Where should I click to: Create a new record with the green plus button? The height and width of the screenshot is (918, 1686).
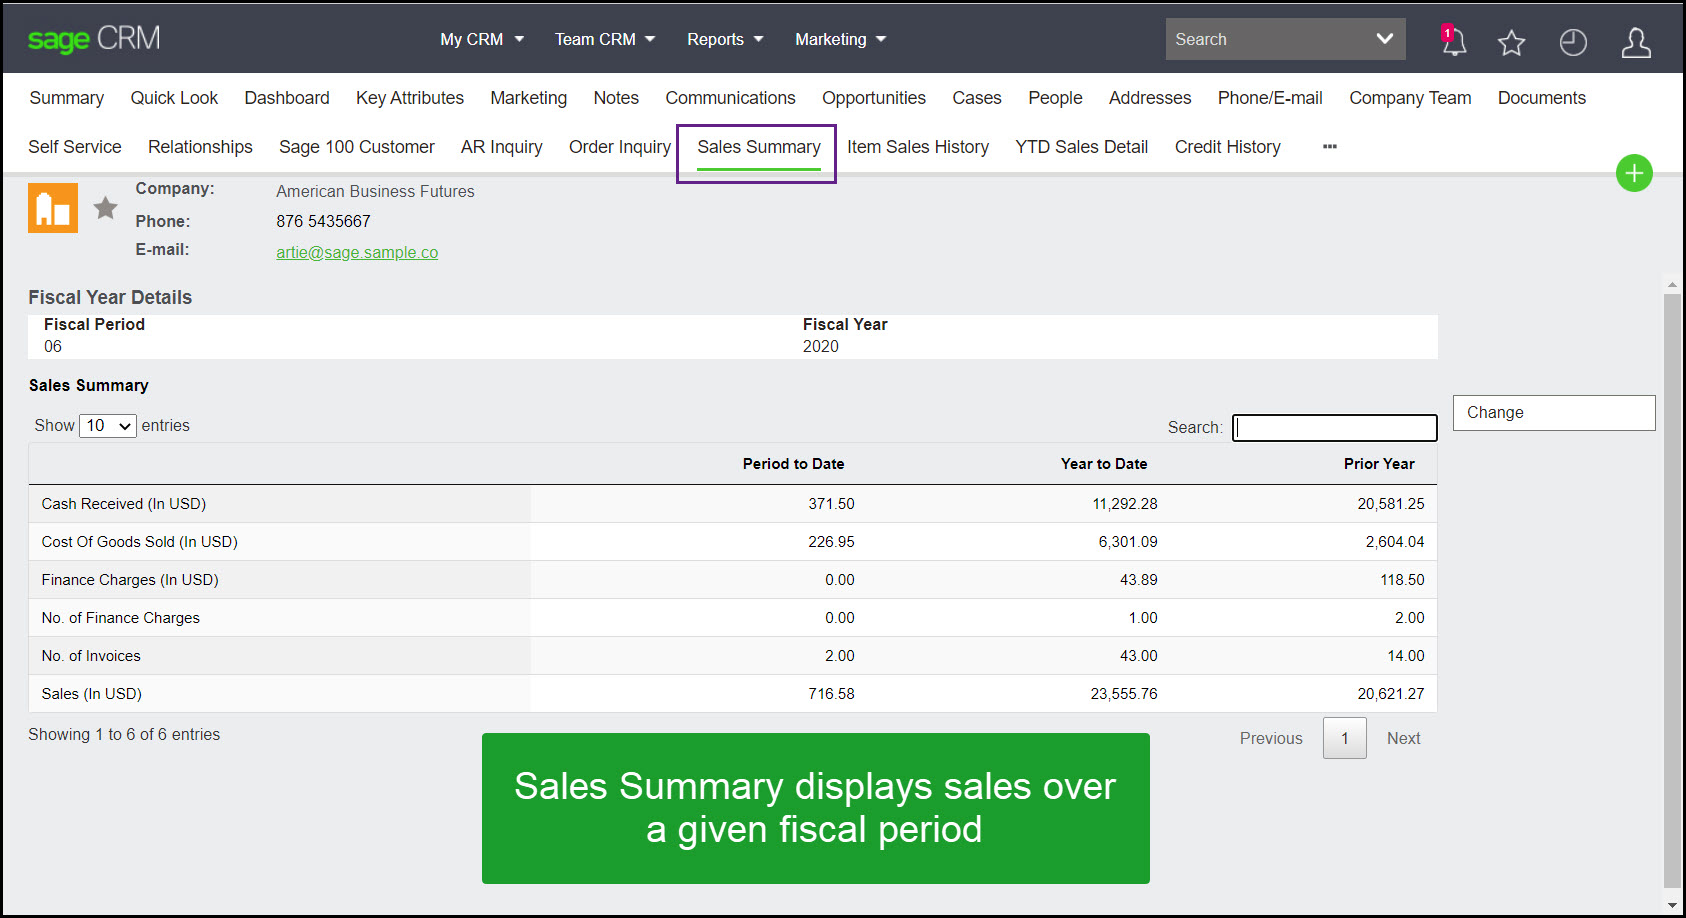(1634, 173)
